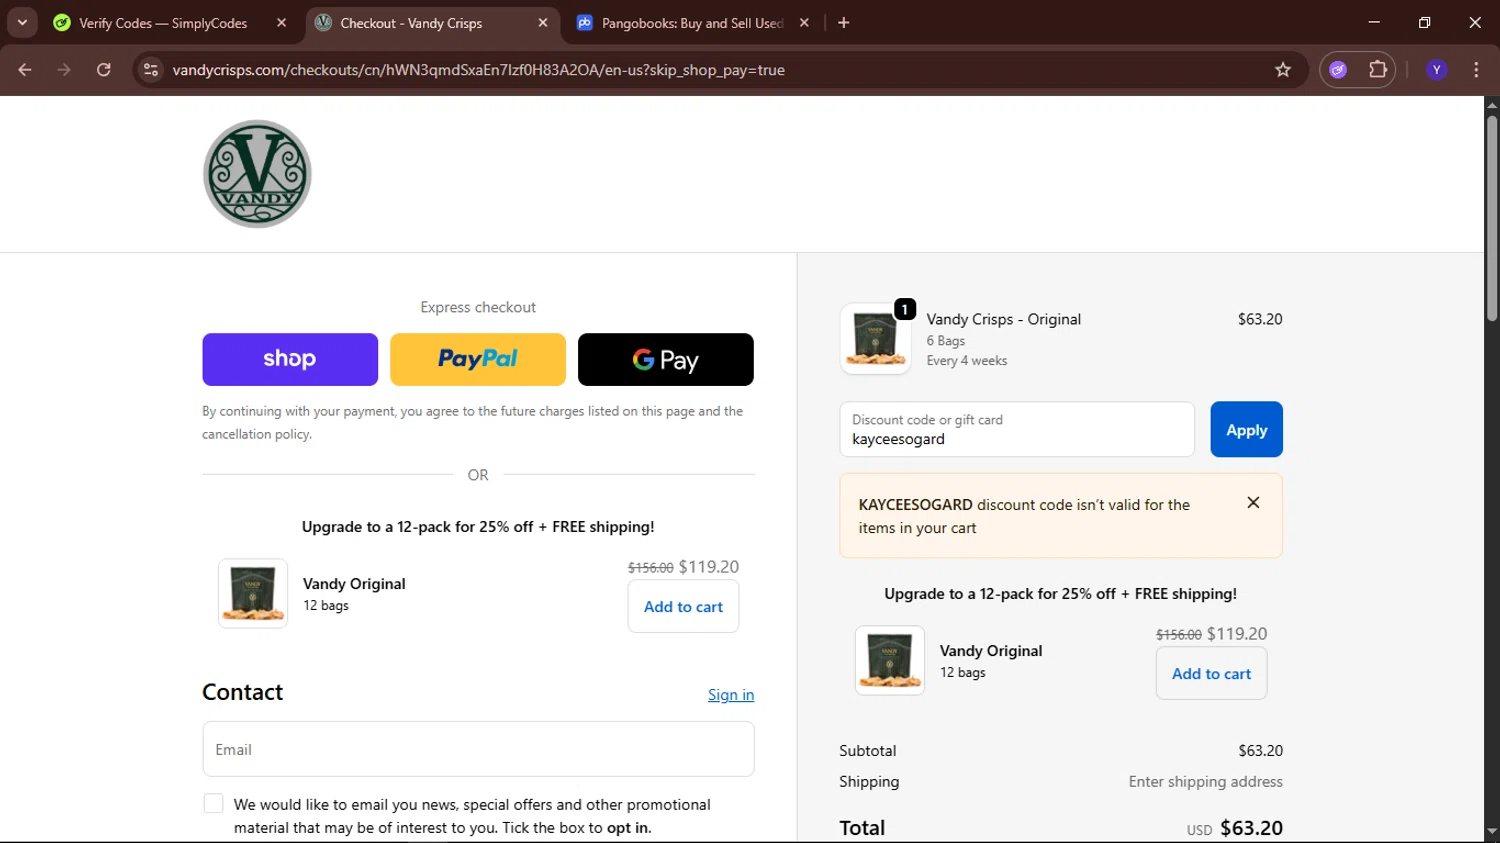Close the Pangobooks tab
Viewport: 1500px width, 843px height.
click(804, 23)
